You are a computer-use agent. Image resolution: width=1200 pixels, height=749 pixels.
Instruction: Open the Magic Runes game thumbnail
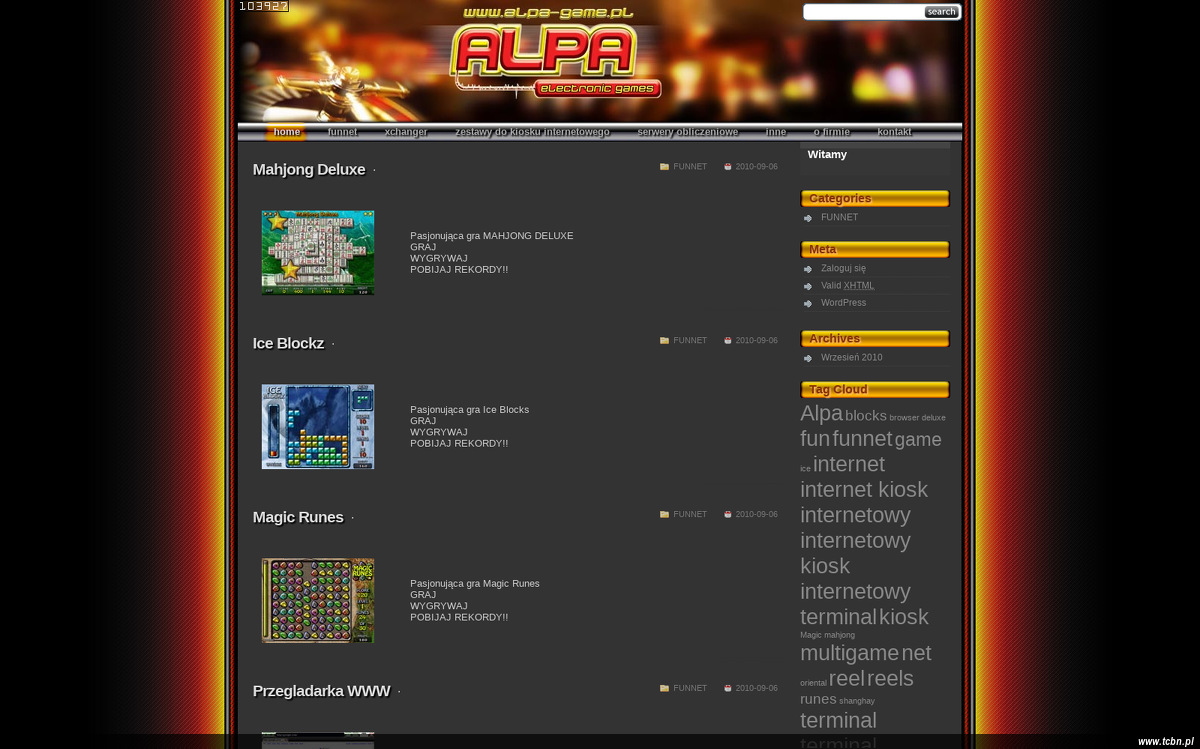(318, 601)
